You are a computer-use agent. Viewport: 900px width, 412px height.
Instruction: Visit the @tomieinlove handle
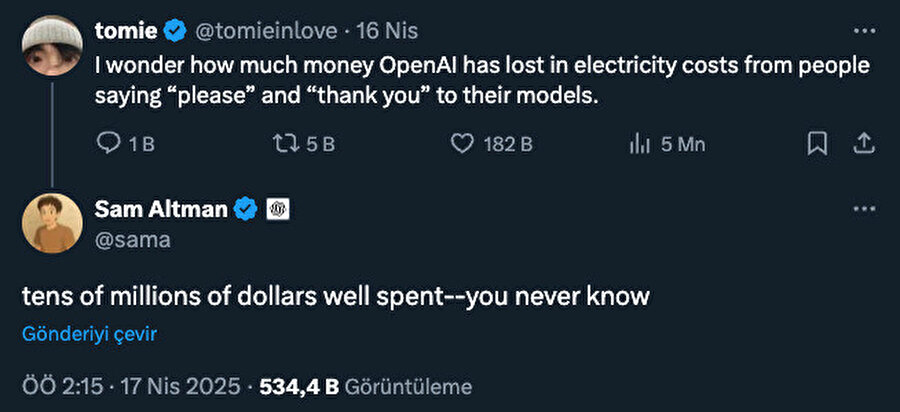[x=257, y=32]
